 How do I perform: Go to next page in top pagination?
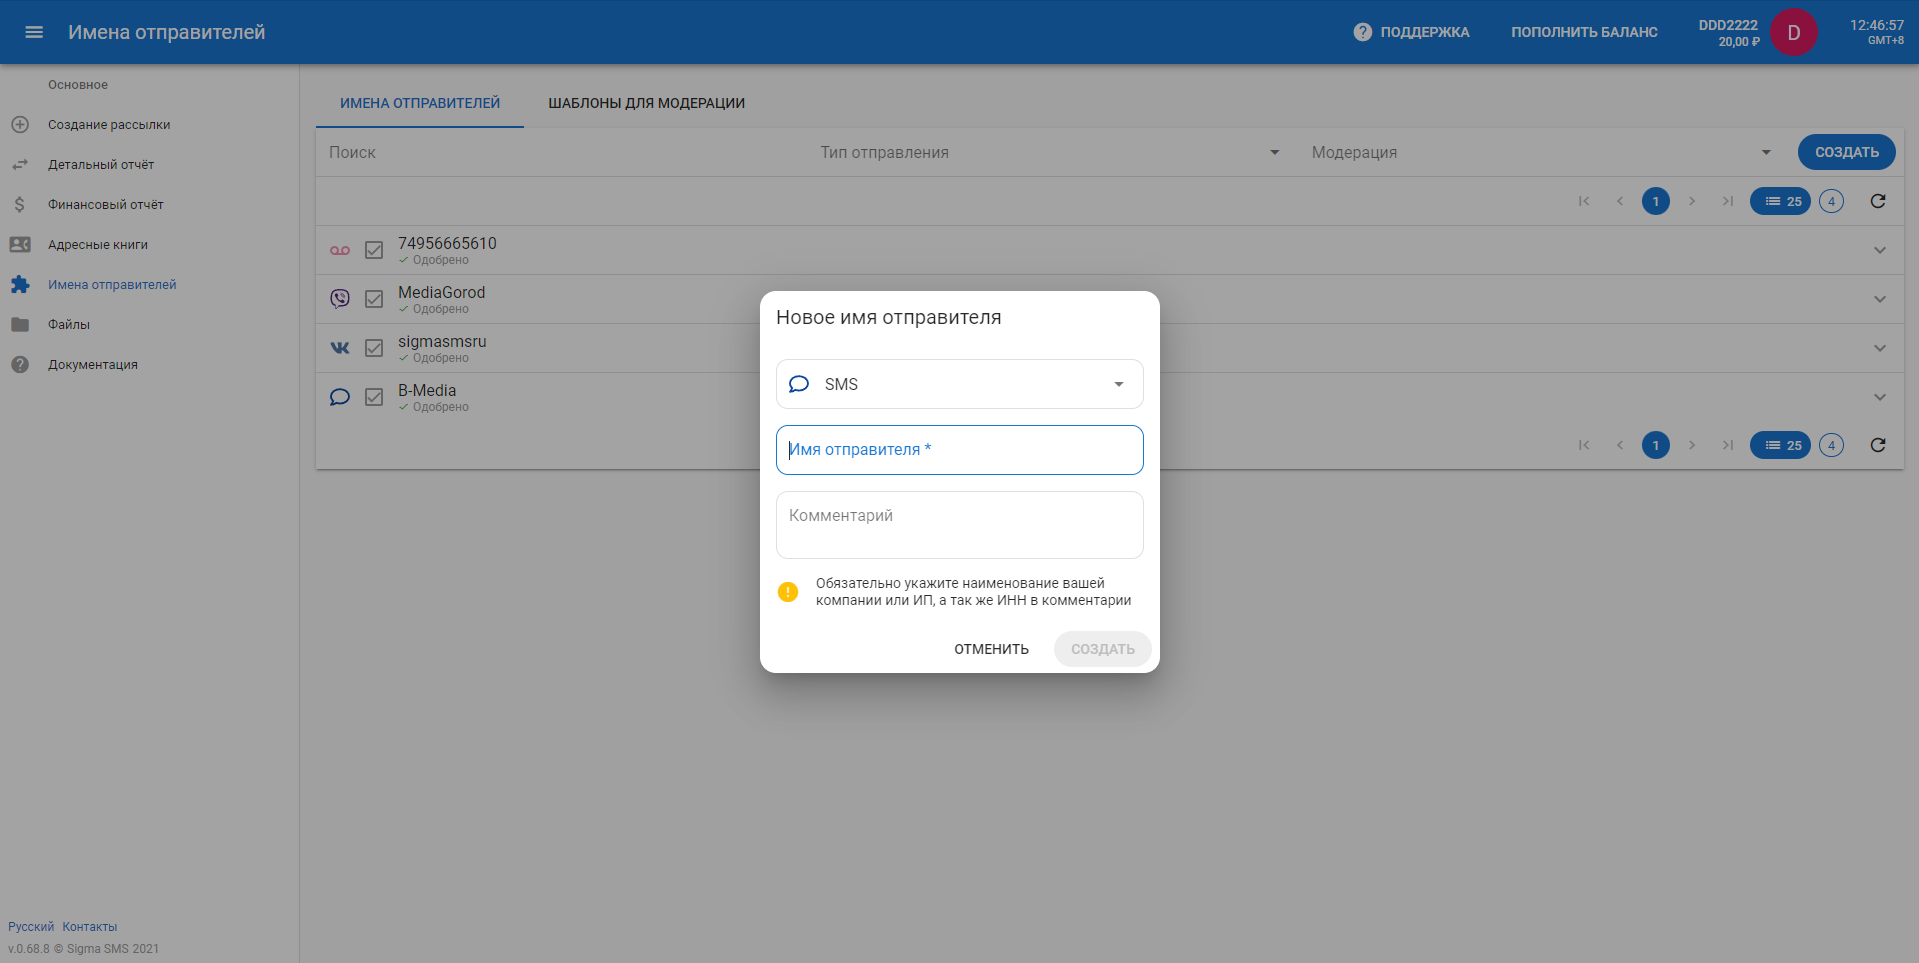pyautogui.click(x=1692, y=201)
